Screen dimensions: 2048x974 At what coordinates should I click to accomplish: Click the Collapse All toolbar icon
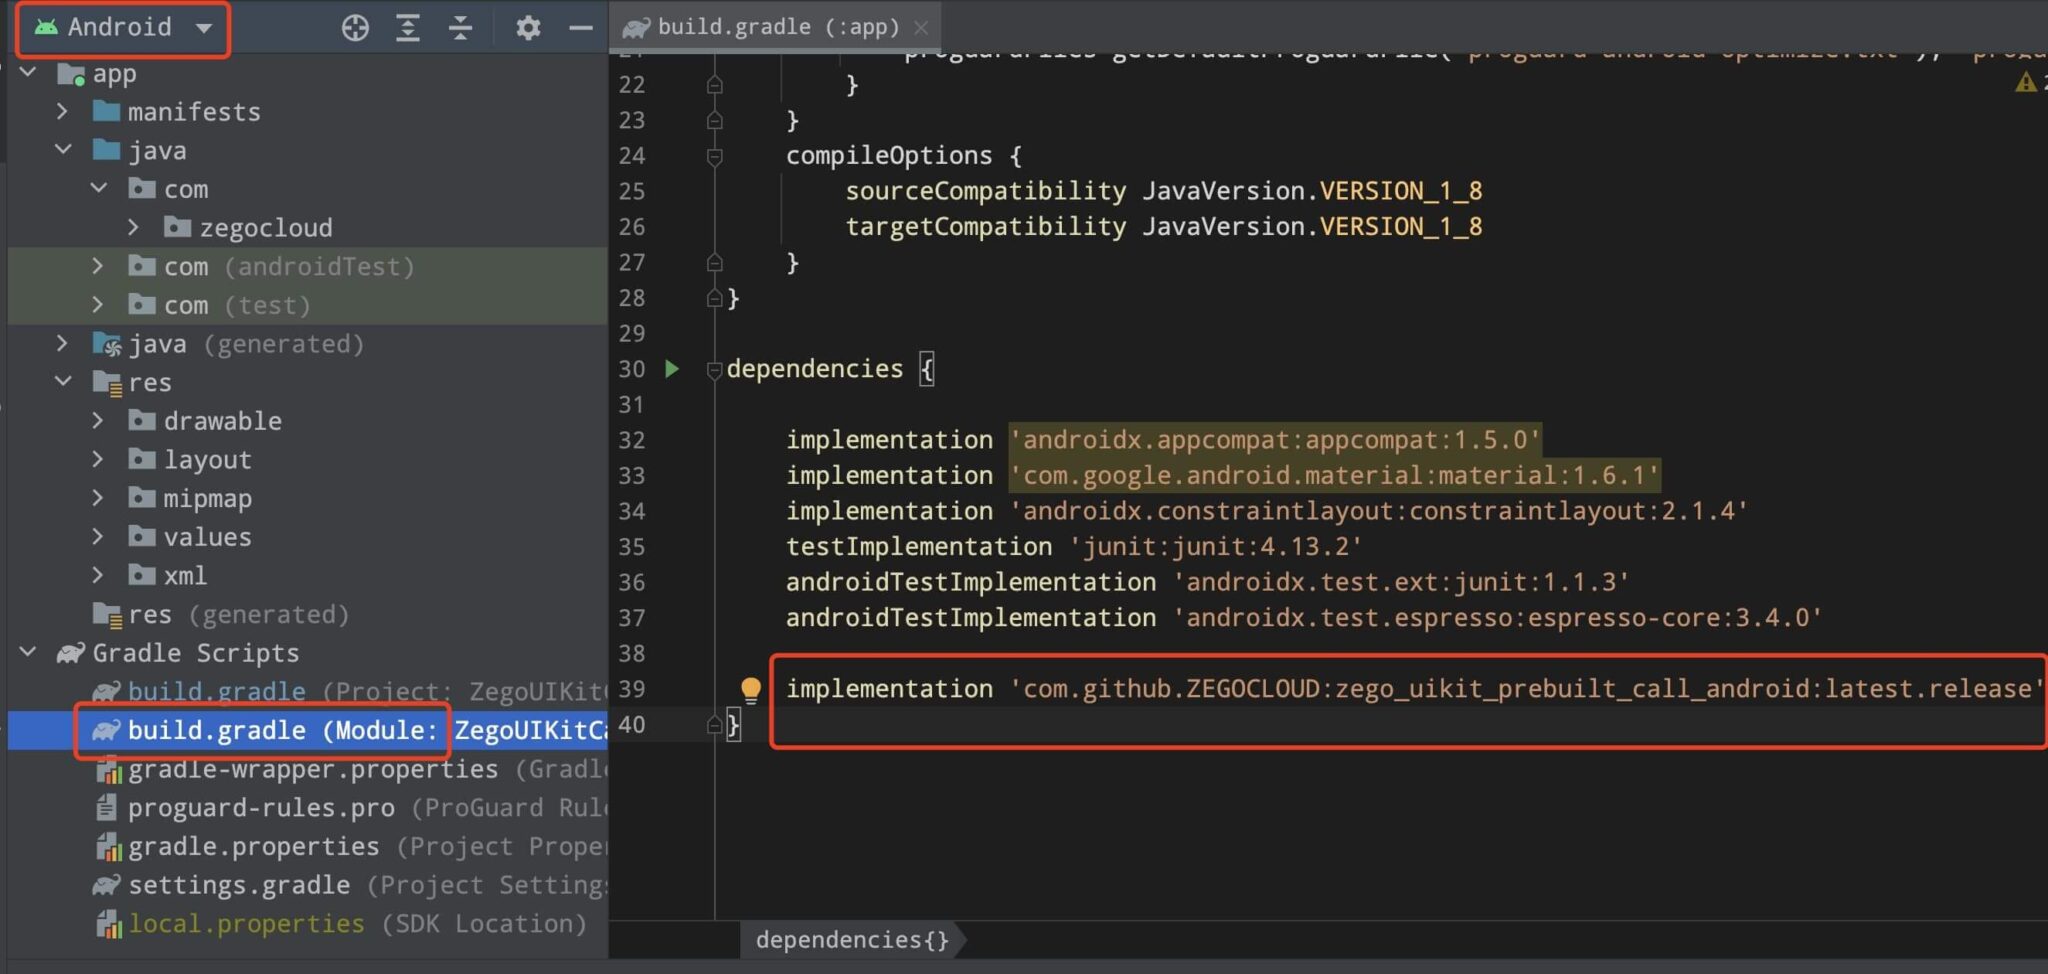(460, 28)
